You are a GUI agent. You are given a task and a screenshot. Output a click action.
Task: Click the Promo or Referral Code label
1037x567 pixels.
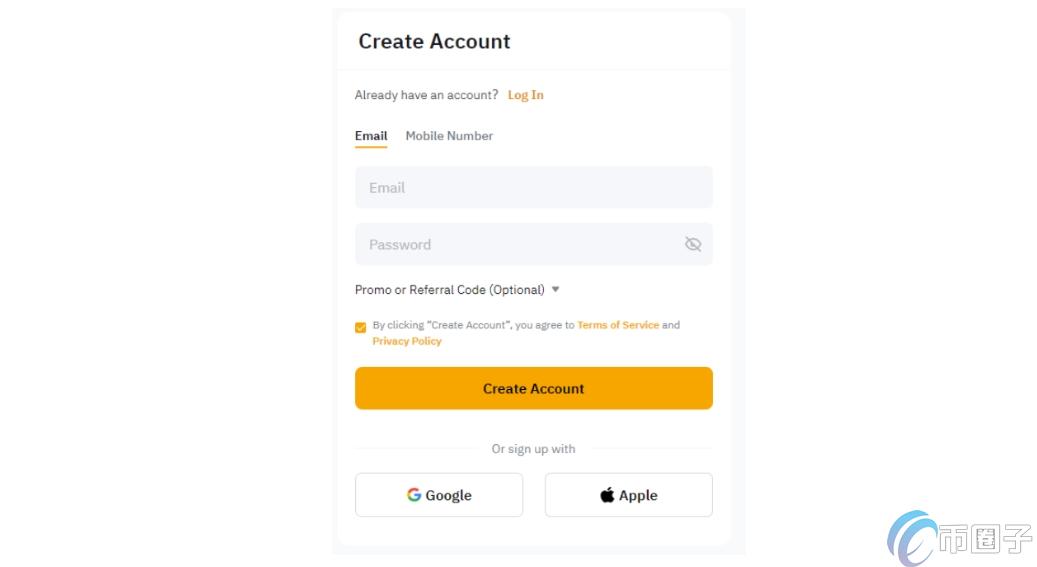449,290
